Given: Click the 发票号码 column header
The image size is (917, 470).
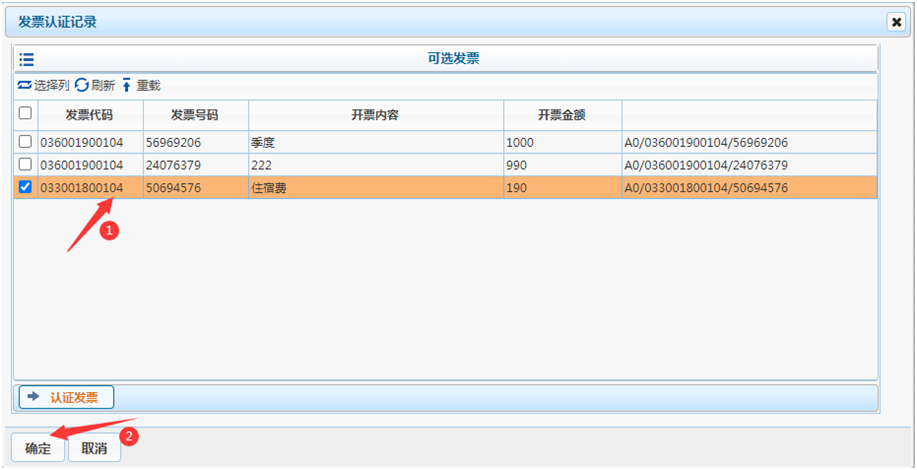Looking at the screenshot, I should click(195, 114).
